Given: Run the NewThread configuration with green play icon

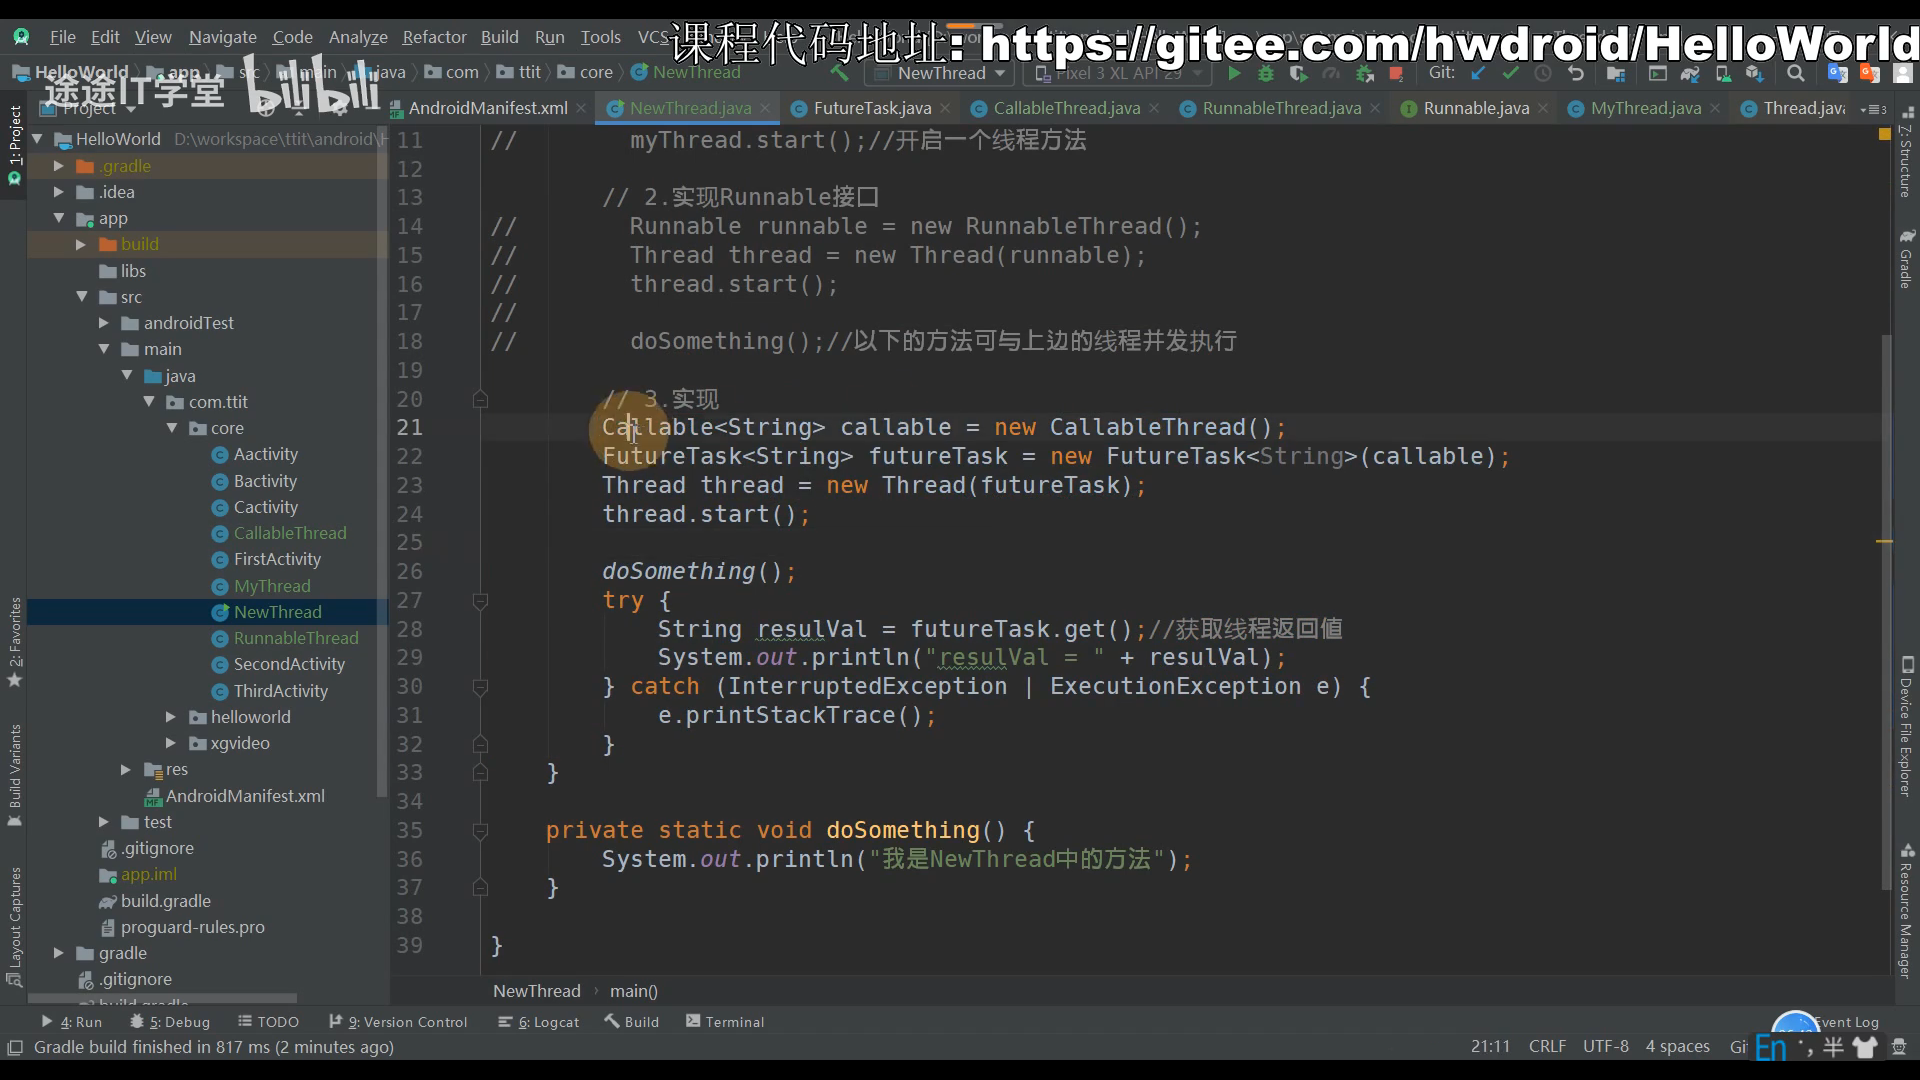Looking at the screenshot, I should click(x=1234, y=73).
